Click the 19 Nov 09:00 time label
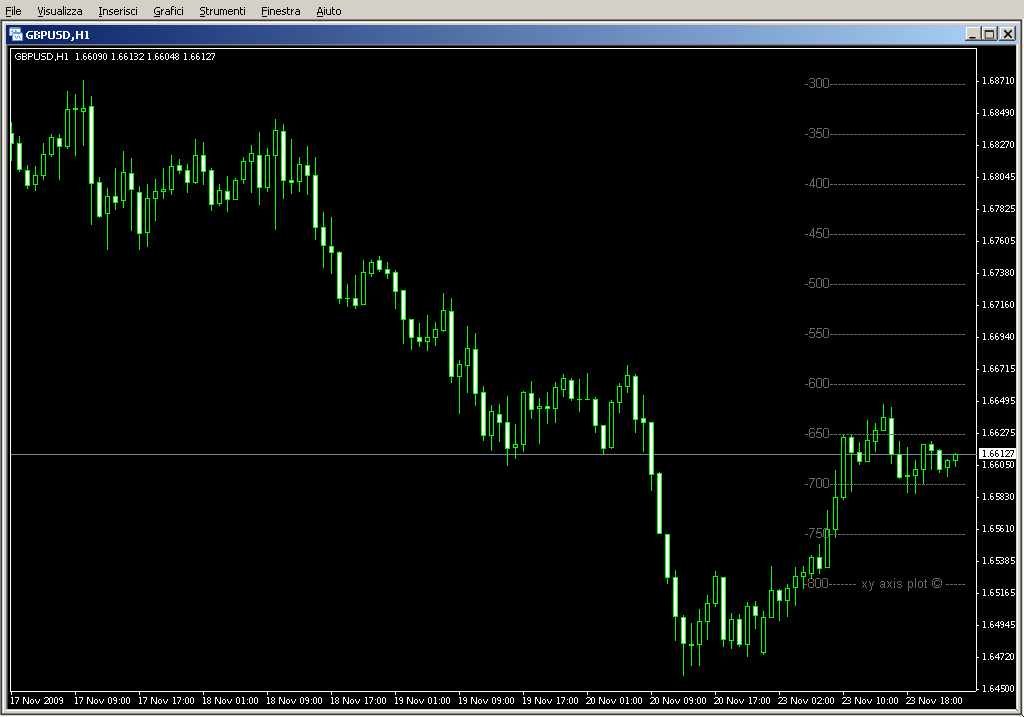This screenshot has width=1024, height=717. (486, 701)
